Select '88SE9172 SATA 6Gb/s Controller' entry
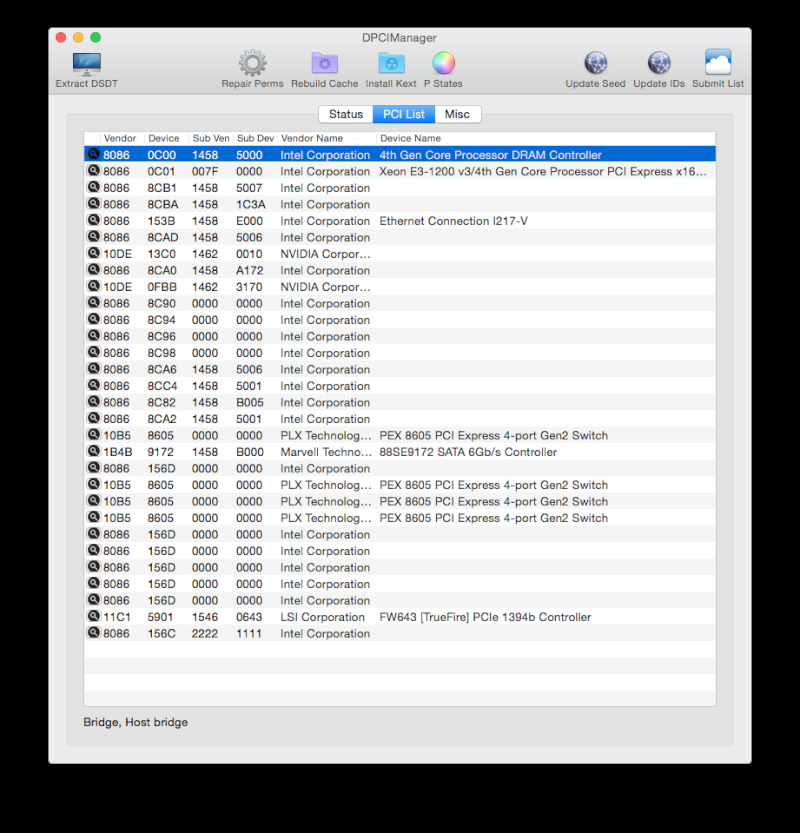 click(x=468, y=452)
